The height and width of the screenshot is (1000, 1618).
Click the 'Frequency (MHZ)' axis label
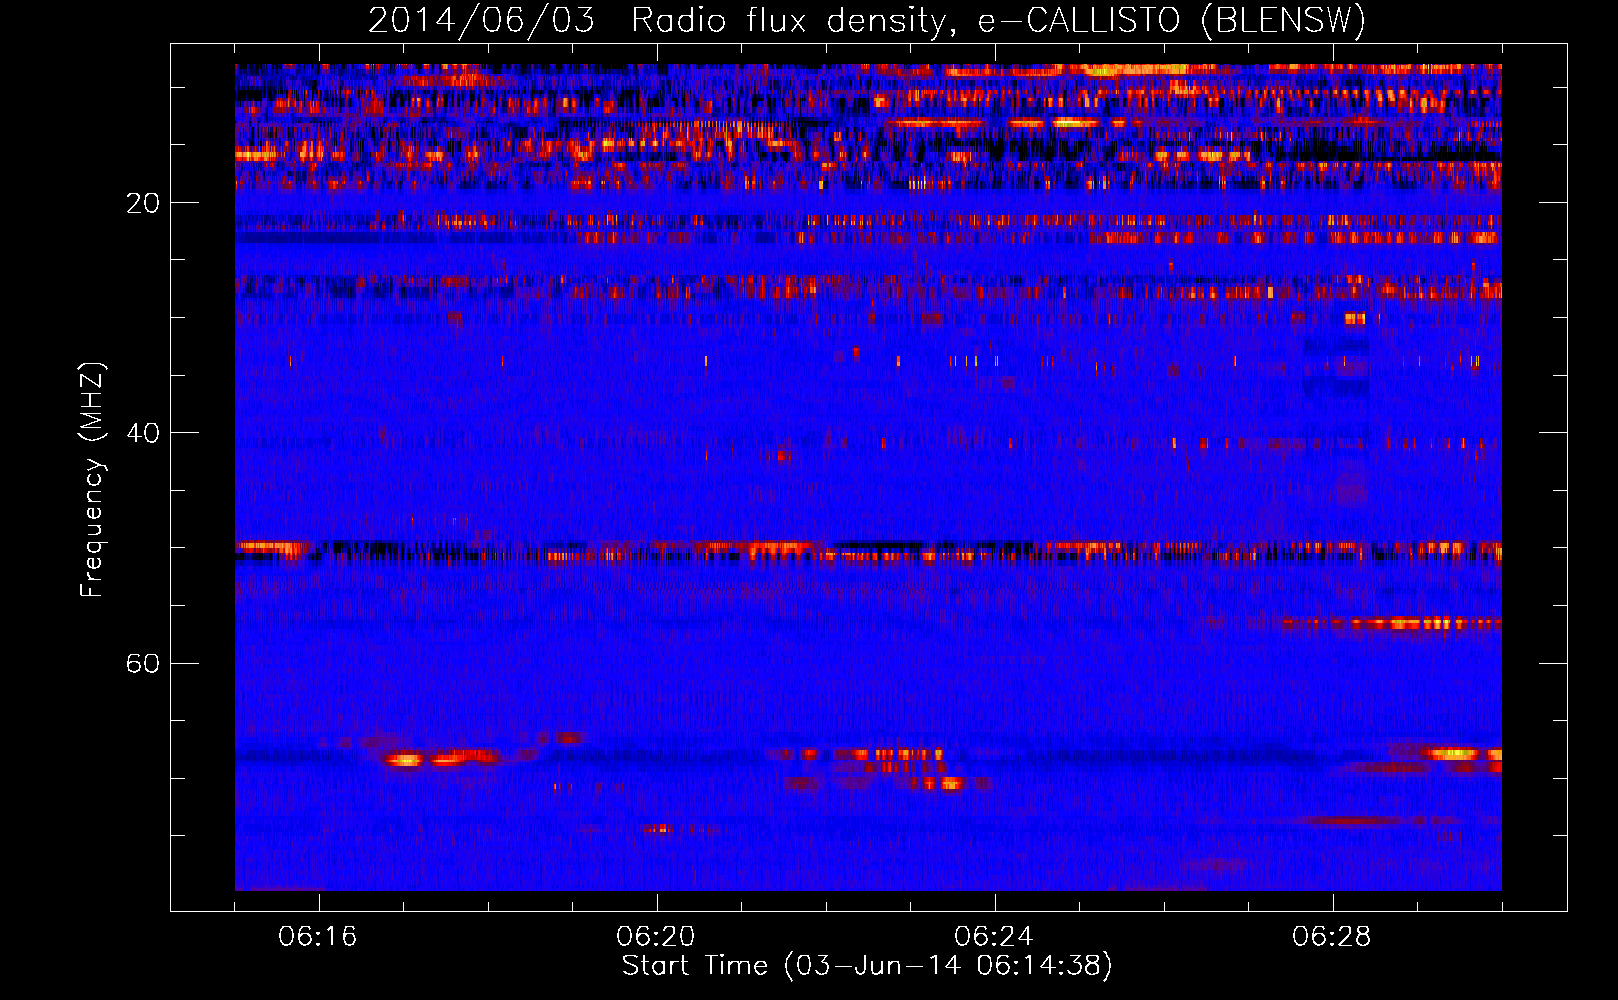point(92,480)
